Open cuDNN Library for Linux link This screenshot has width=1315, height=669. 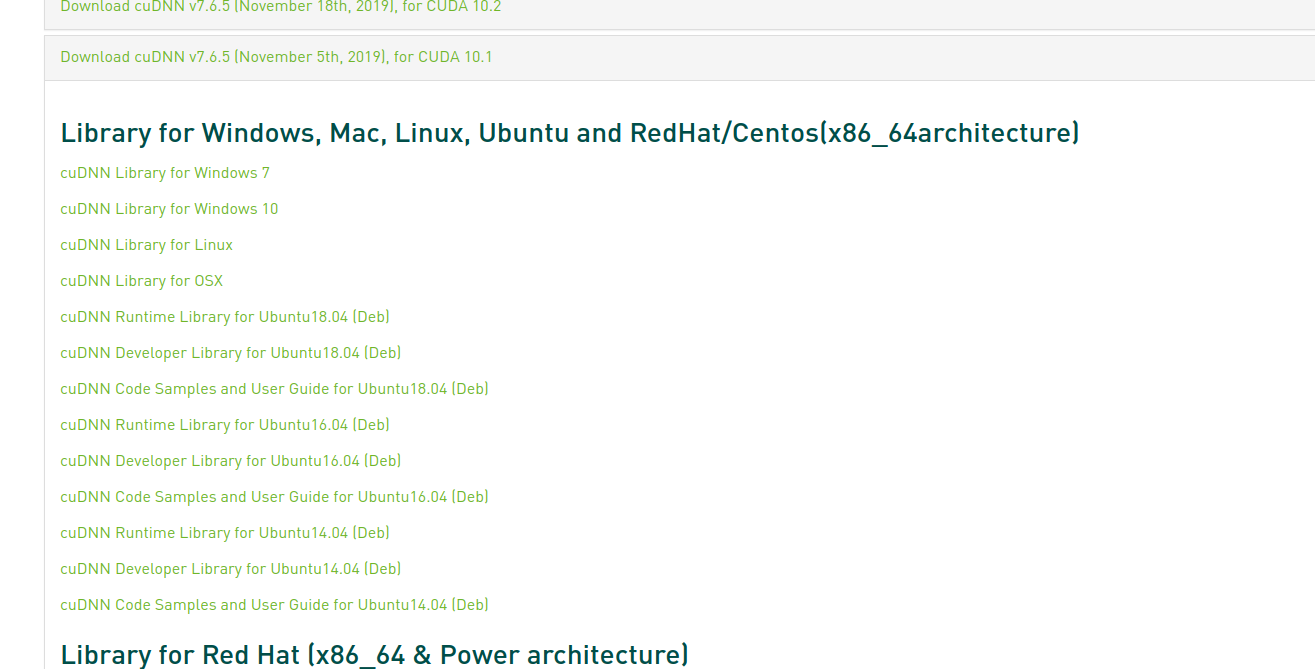[147, 245]
